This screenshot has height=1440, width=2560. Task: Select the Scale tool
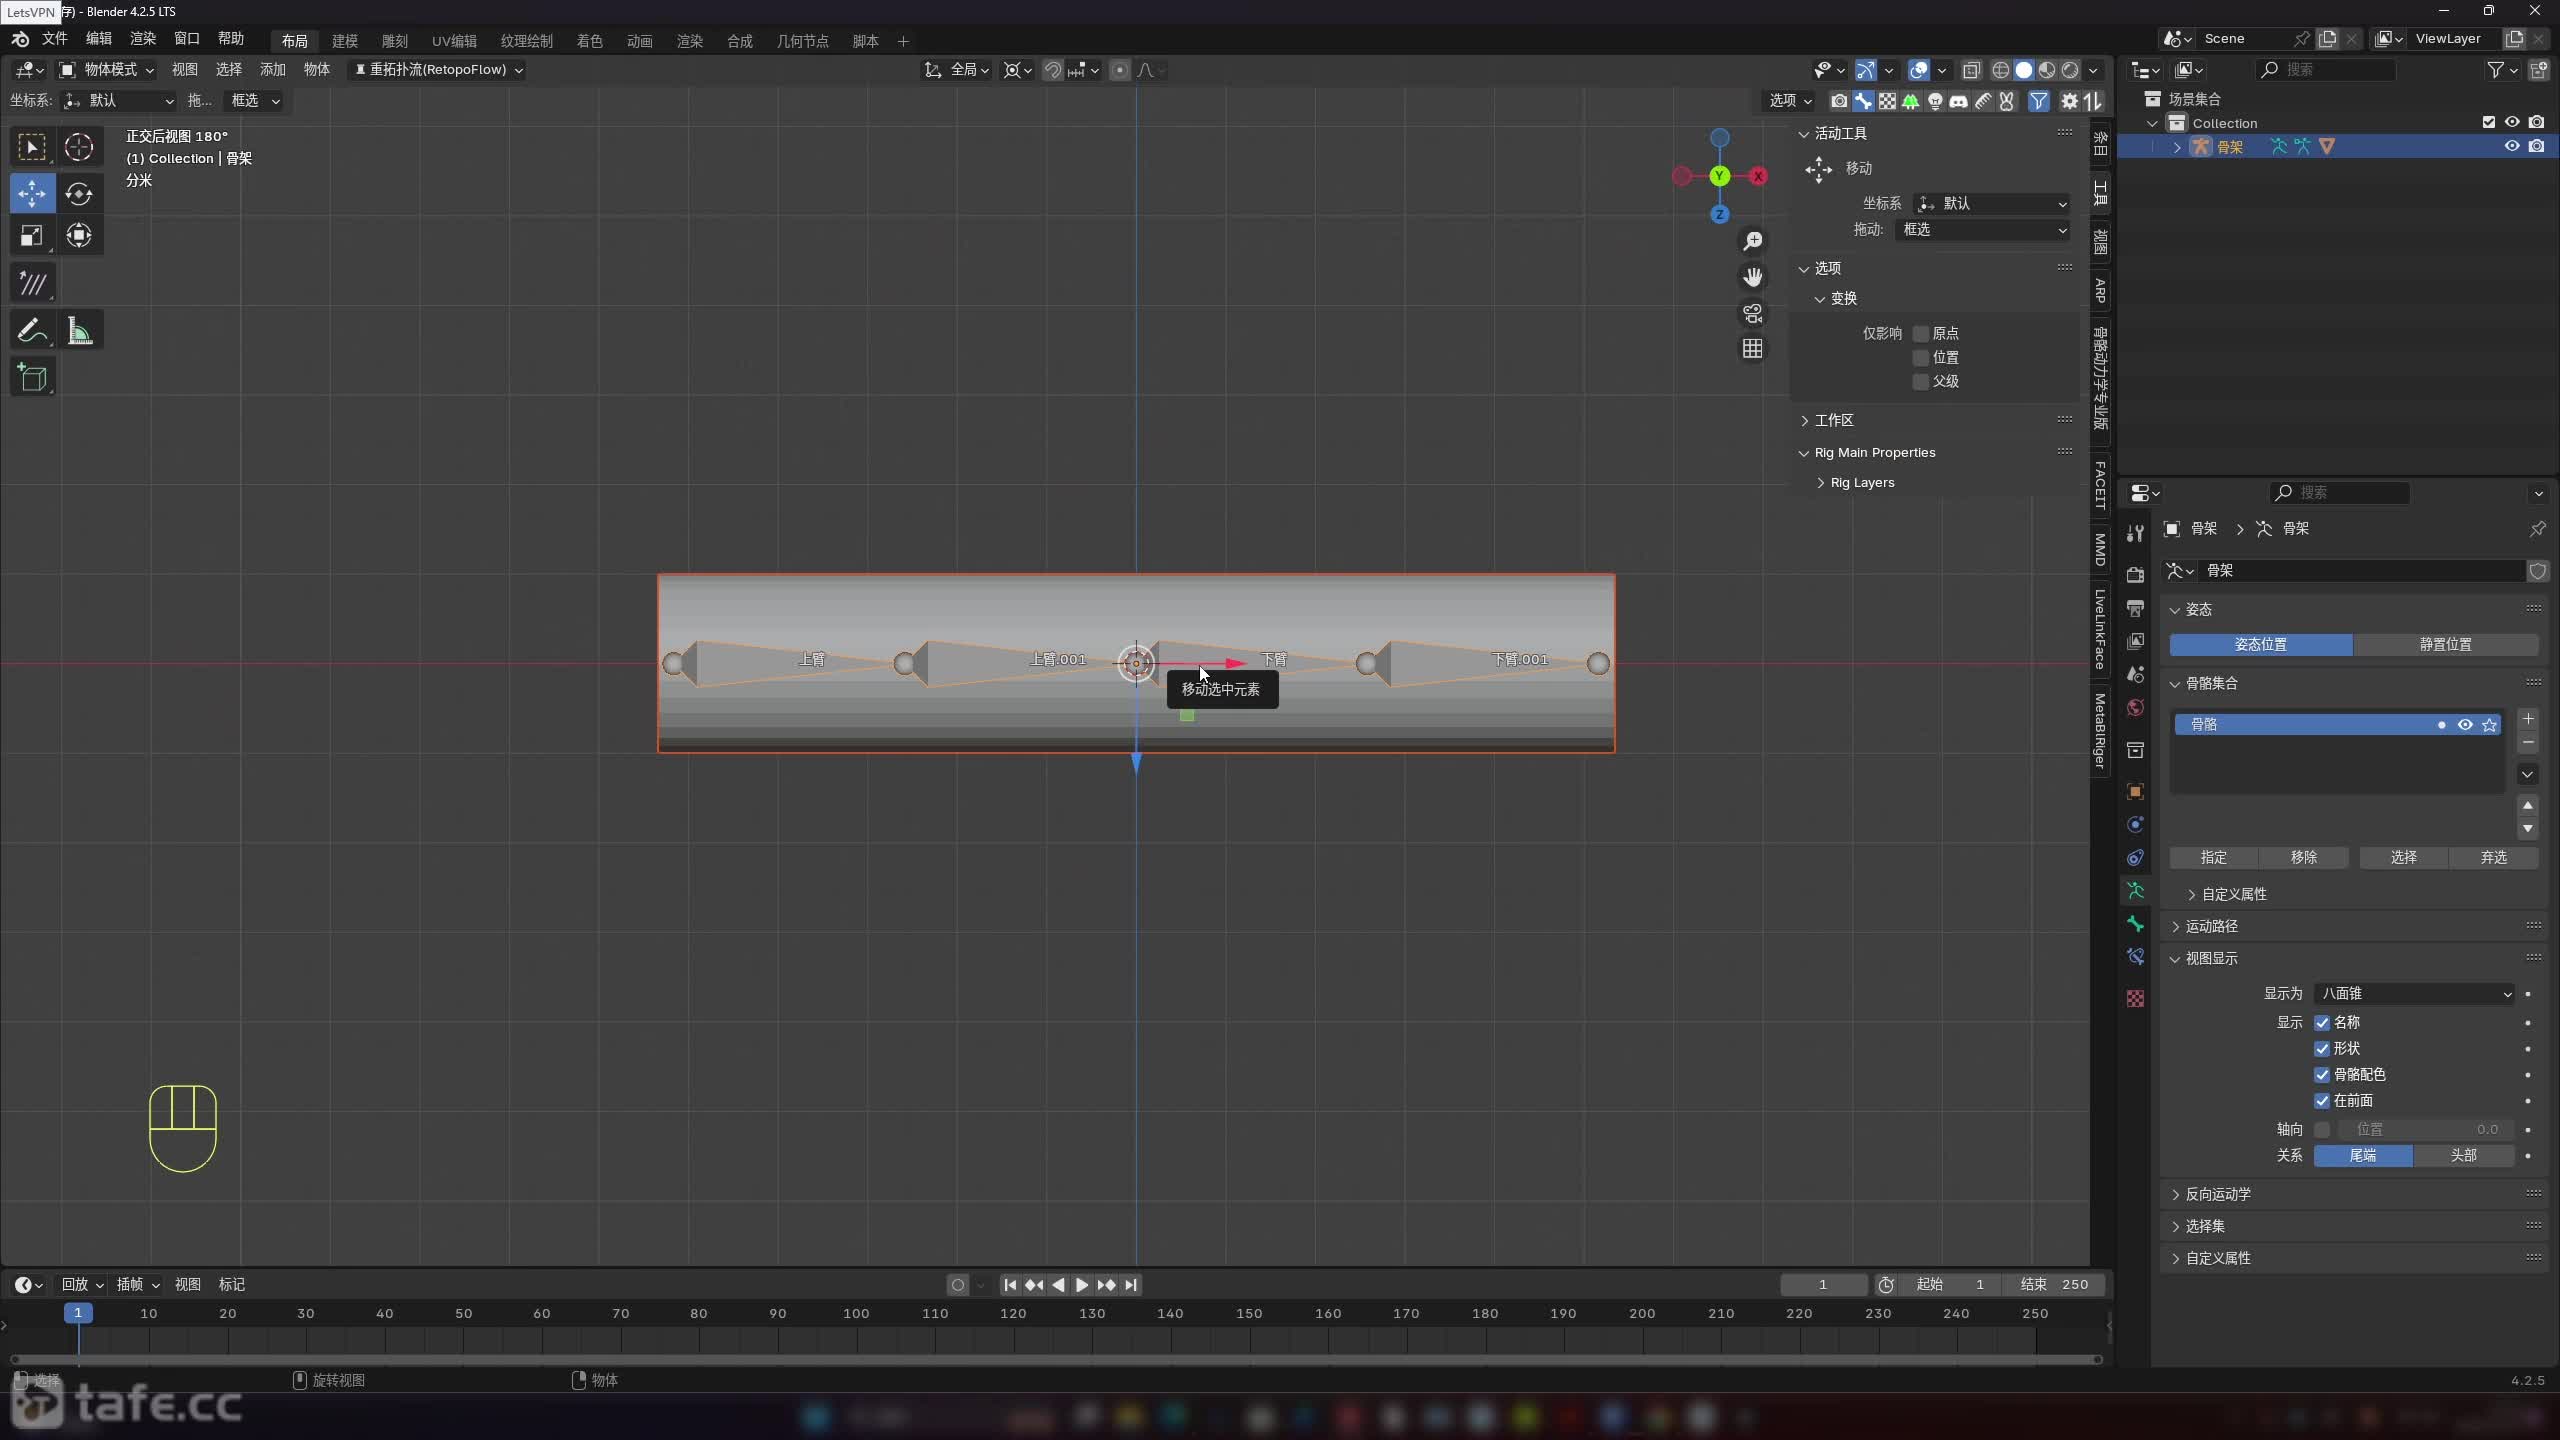pos(32,236)
